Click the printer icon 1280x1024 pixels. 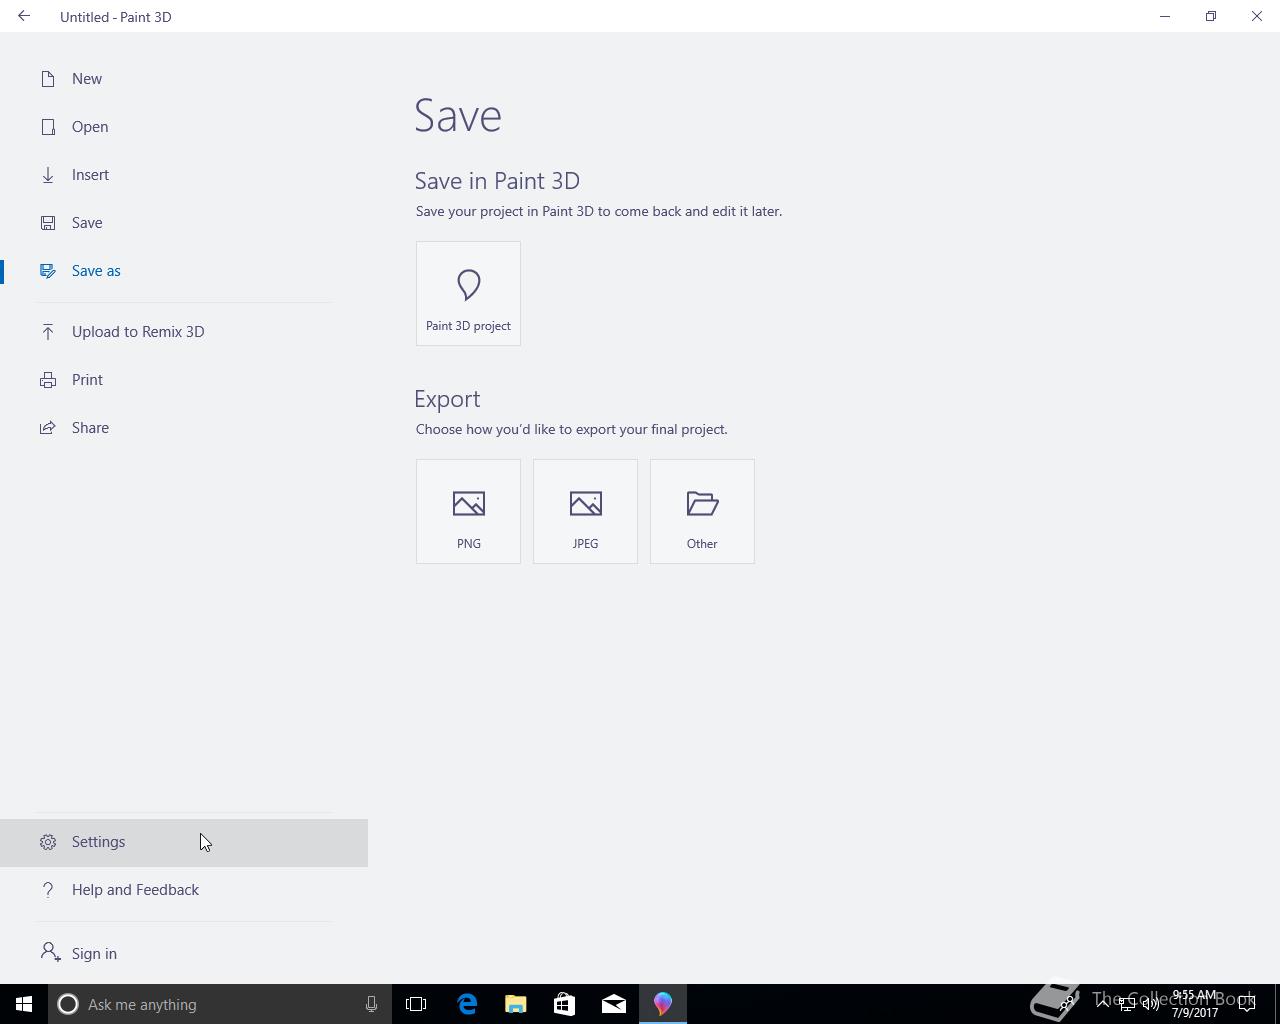click(48, 380)
